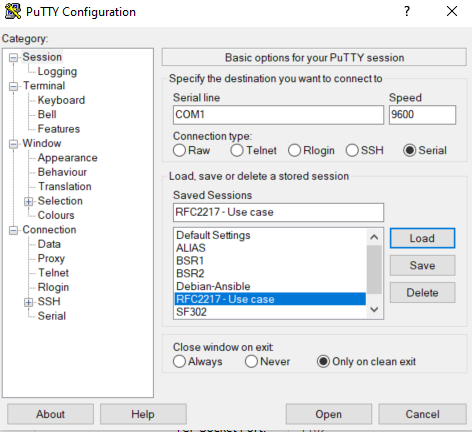Open the Behaviour settings category
The image size is (472, 432).
[x=62, y=172]
